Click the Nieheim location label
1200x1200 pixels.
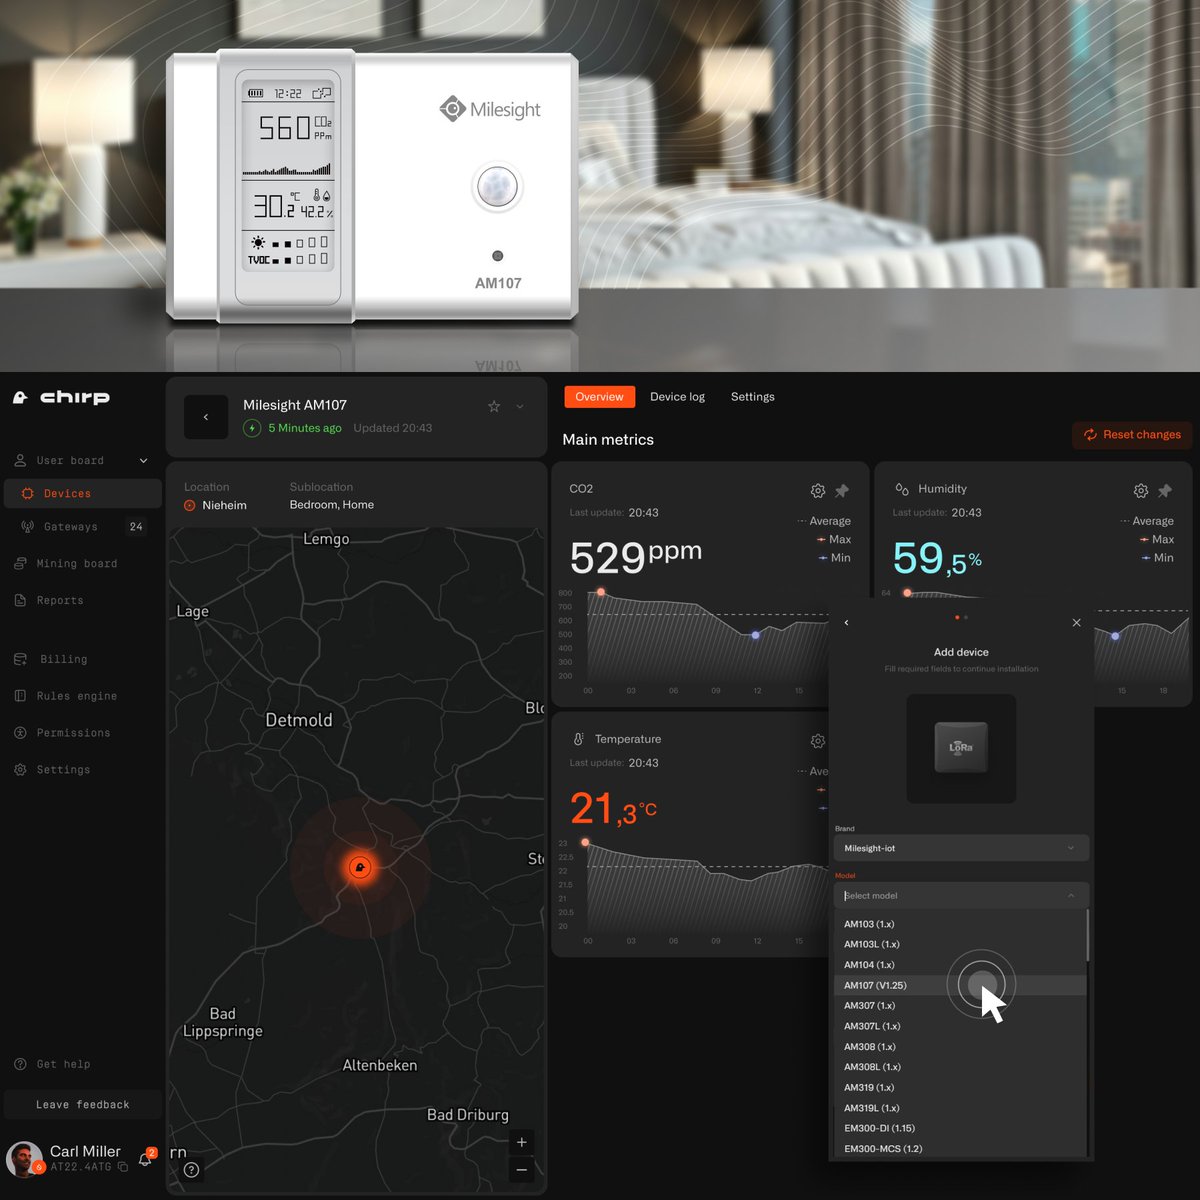[224, 505]
